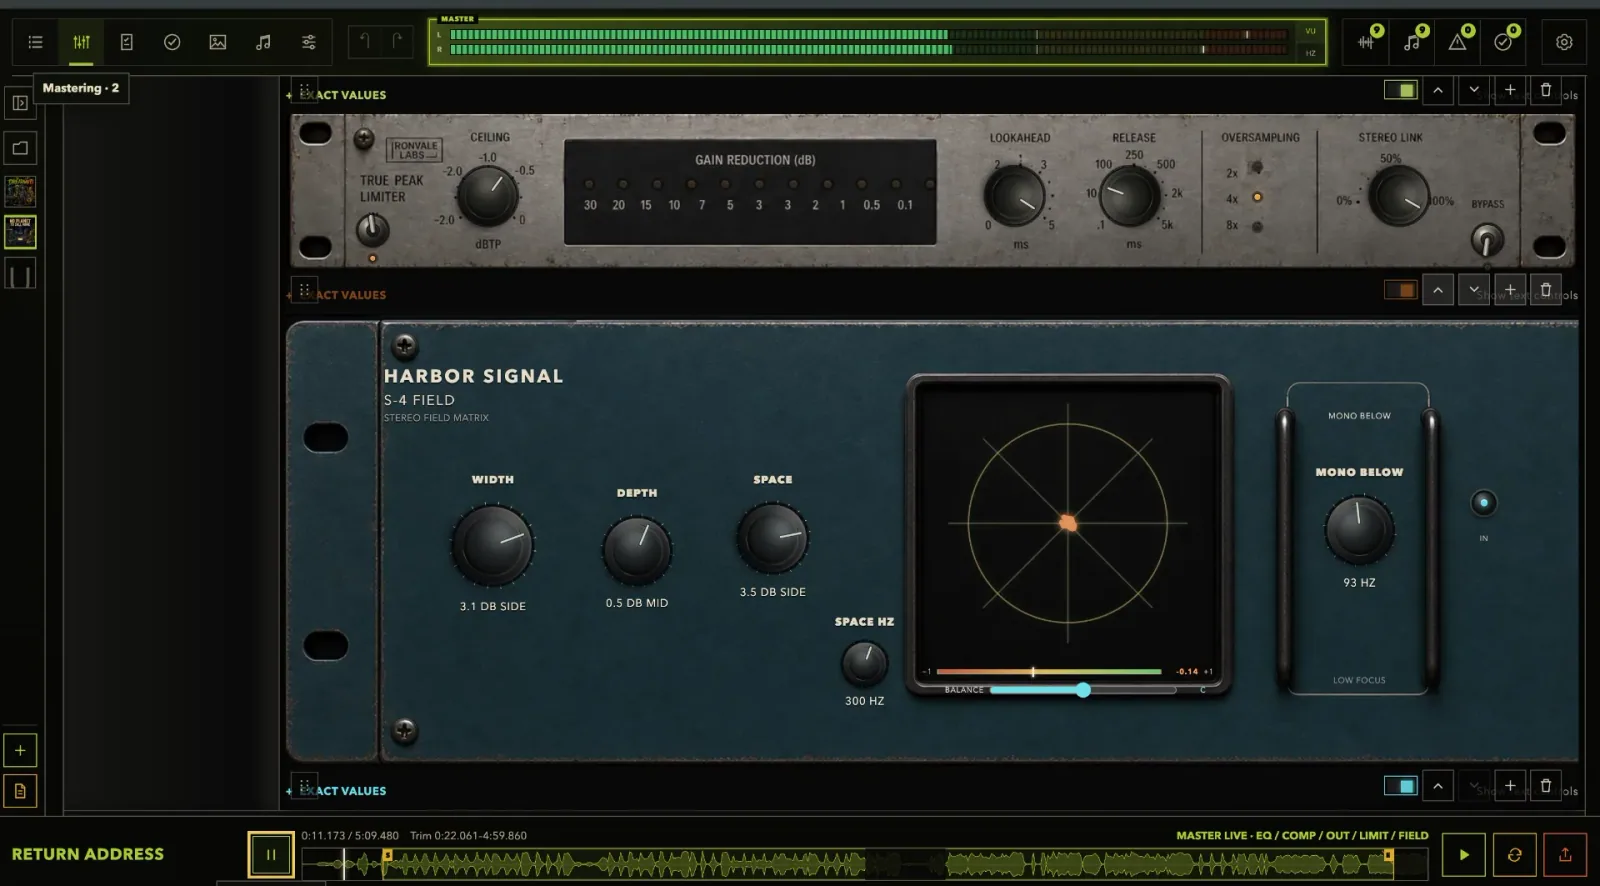Open the waveform analysis notifications icon

point(1367,42)
